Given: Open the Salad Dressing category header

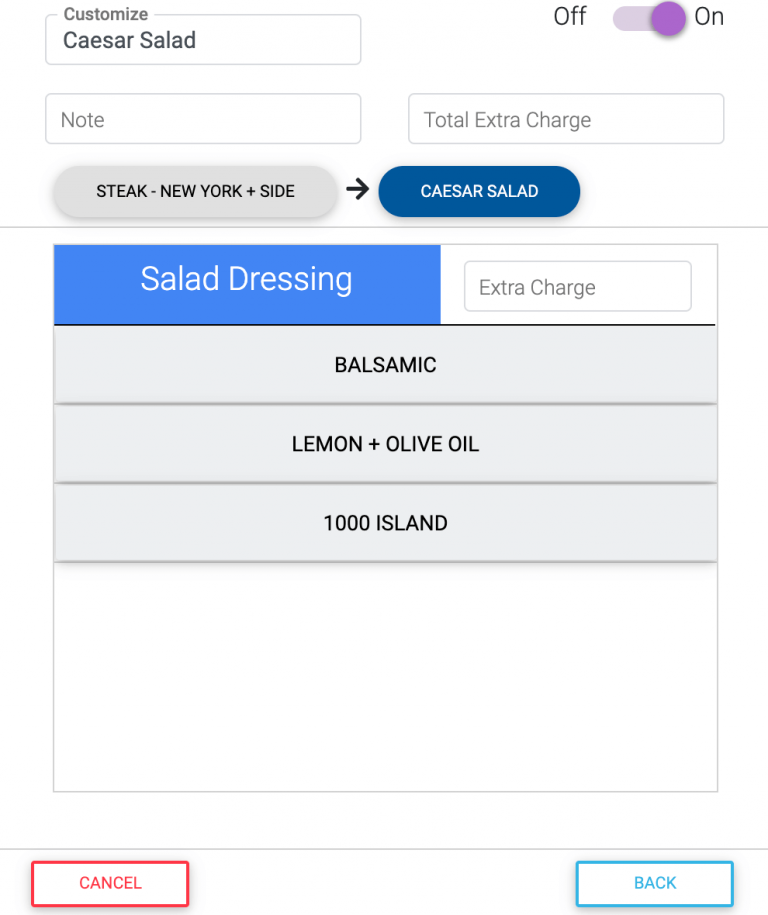Looking at the screenshot, I should [246, 280].
